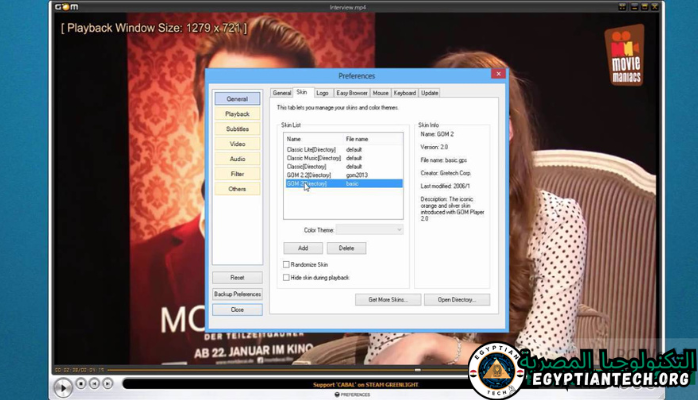Viewport: 698px width, 400px height.
Task: Click the GOM logo in the title bar
Action: pyautogui.click(x=66, y=7)
